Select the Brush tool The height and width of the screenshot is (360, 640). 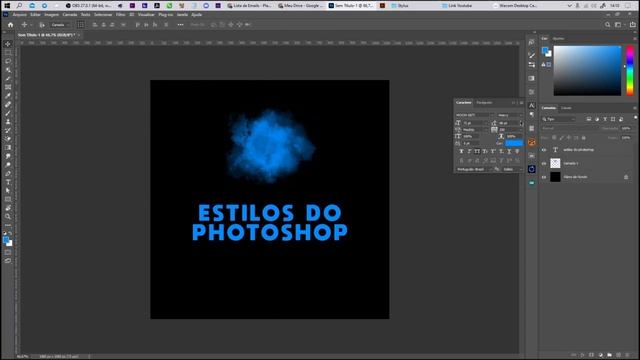pyautogui.click(x=8, y=113)
